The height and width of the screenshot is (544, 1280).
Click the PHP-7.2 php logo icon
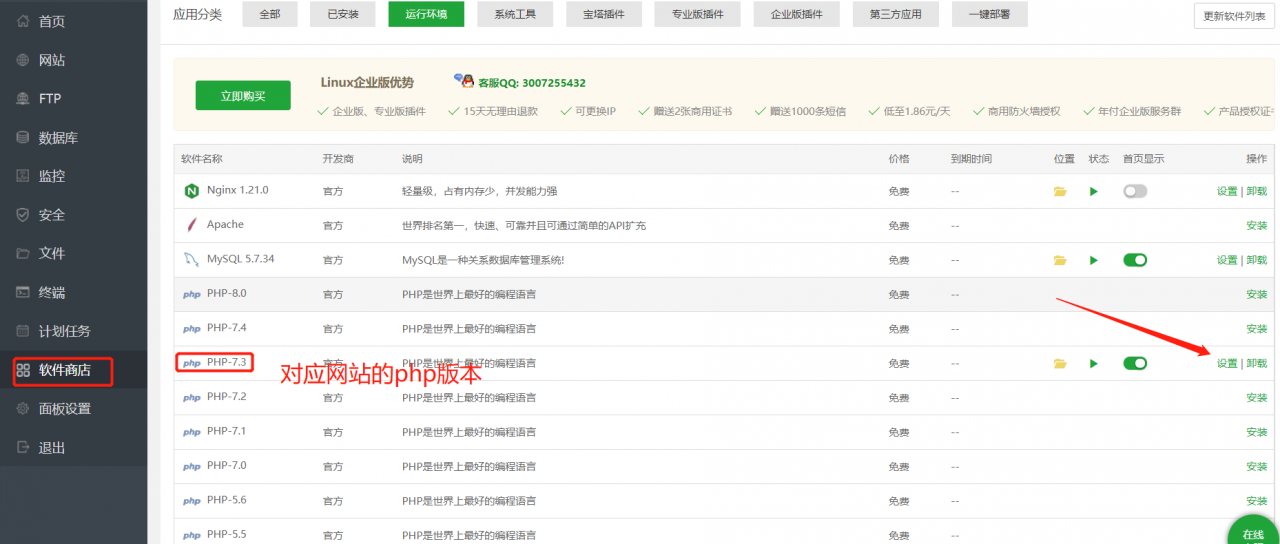pos(191,398)
